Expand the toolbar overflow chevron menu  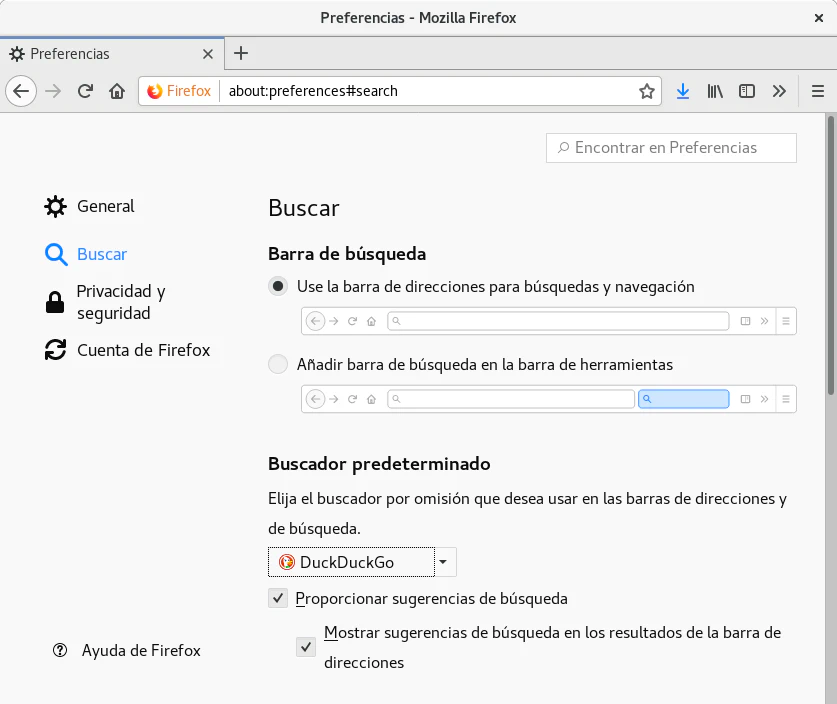click(x=779, y=91)
